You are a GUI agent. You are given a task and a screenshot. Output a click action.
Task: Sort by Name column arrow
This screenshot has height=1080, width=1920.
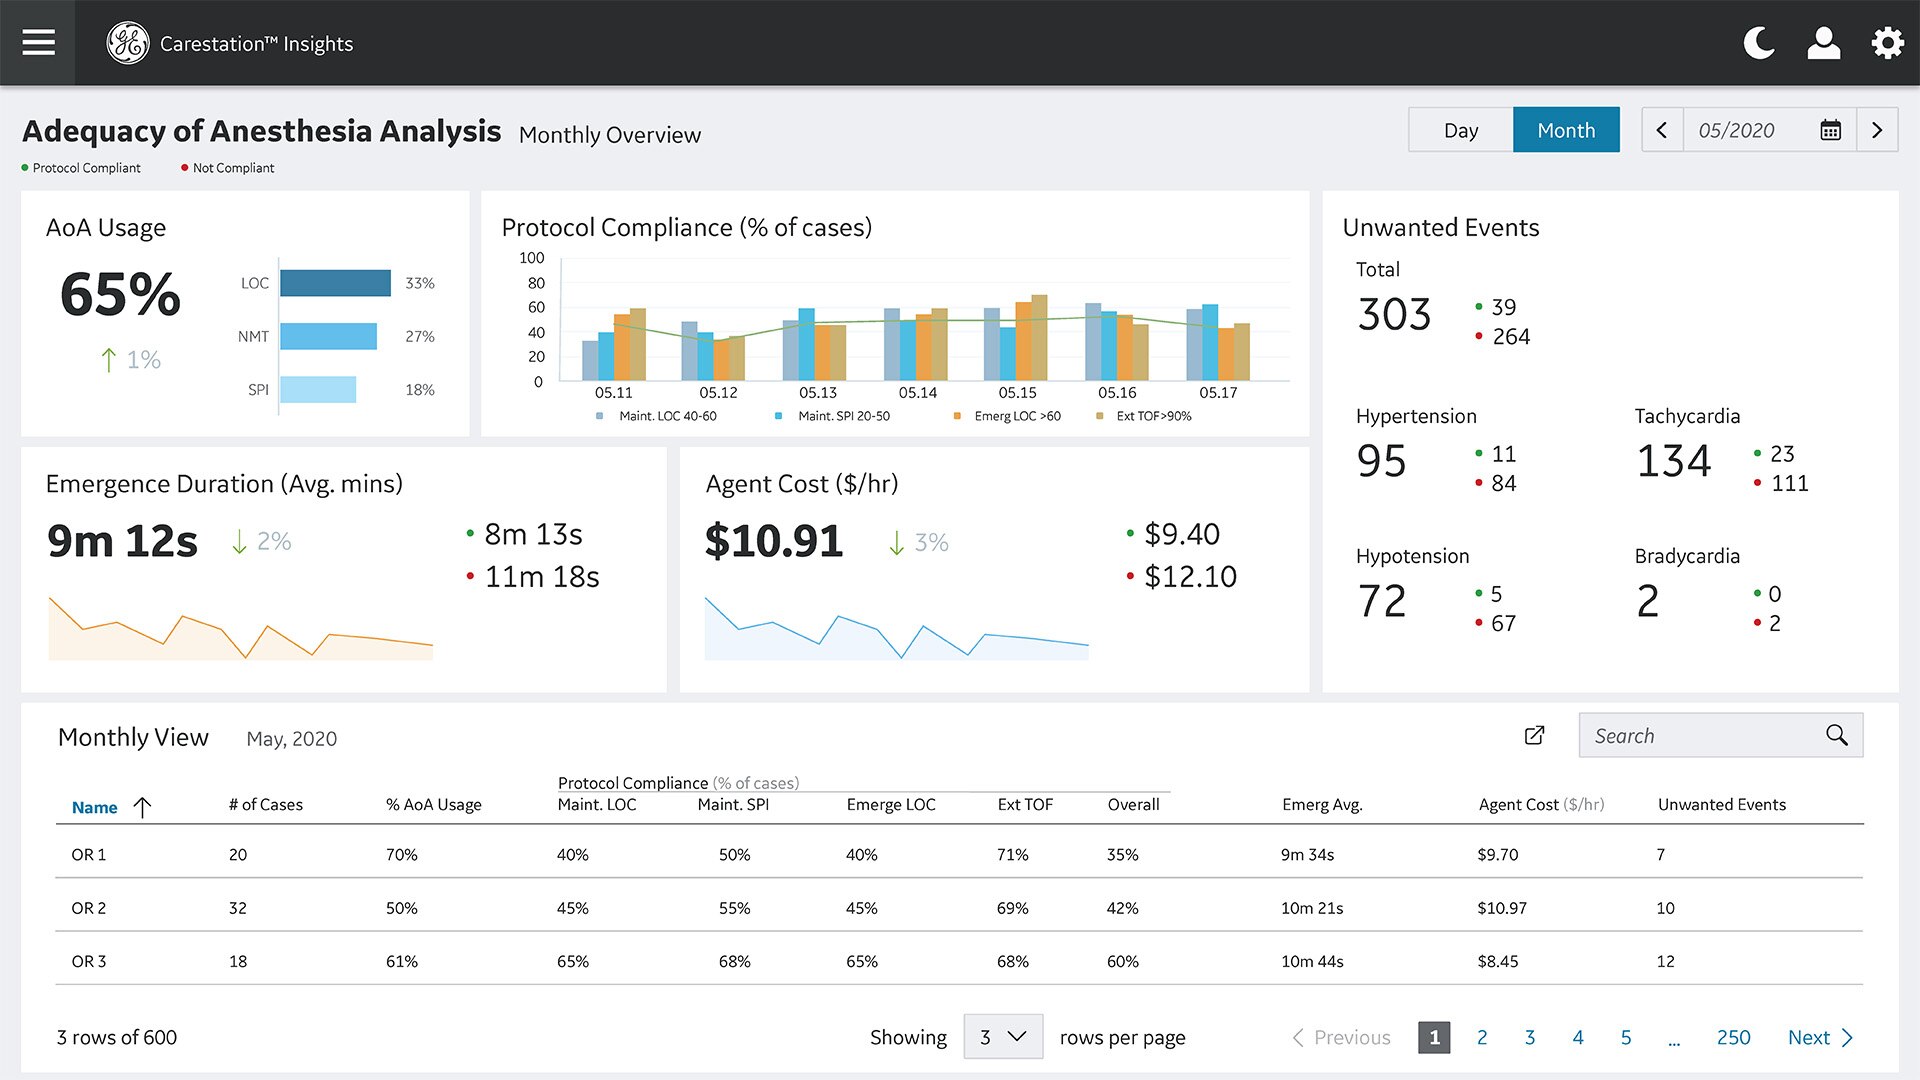tap(142, 807)
